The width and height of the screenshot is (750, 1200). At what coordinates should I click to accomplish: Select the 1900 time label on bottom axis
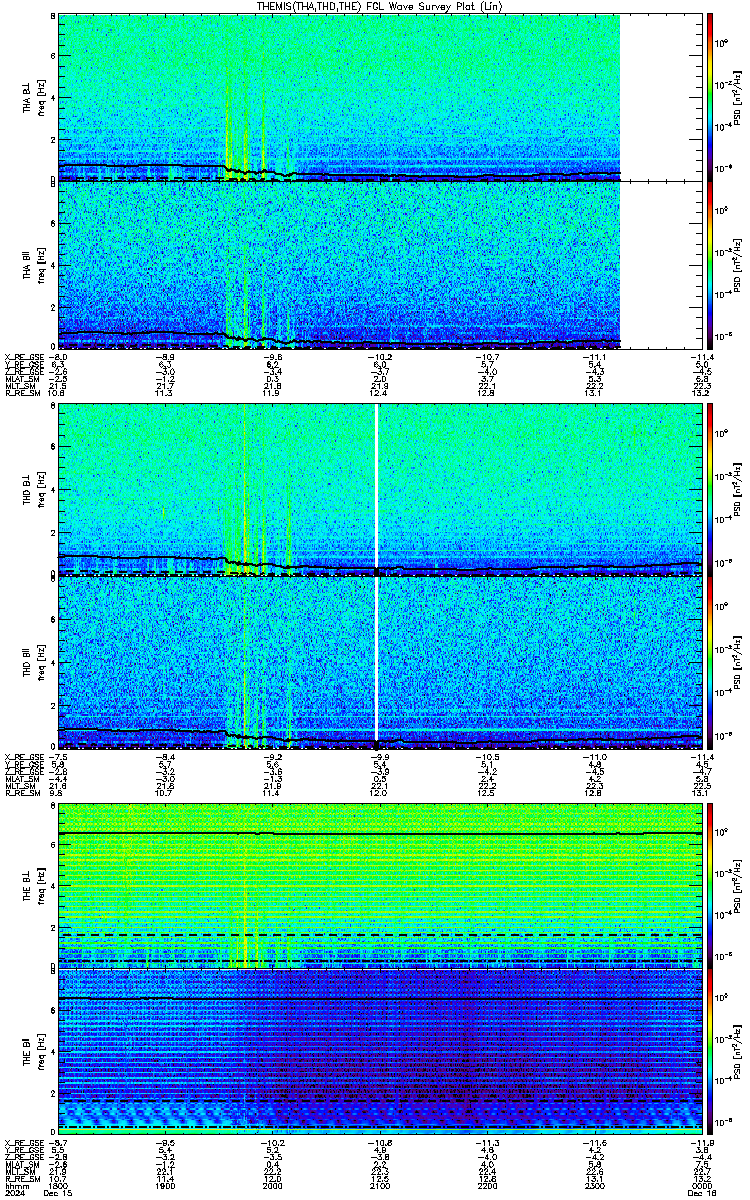point(166,1184)
